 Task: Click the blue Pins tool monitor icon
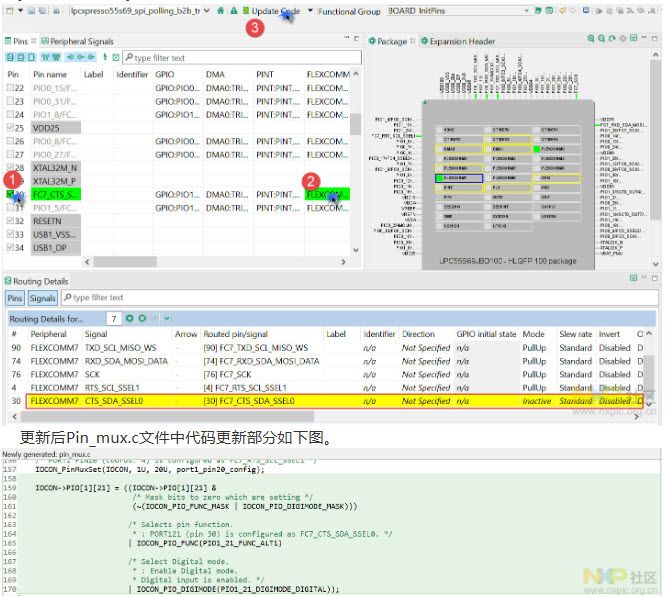point(586,11)
